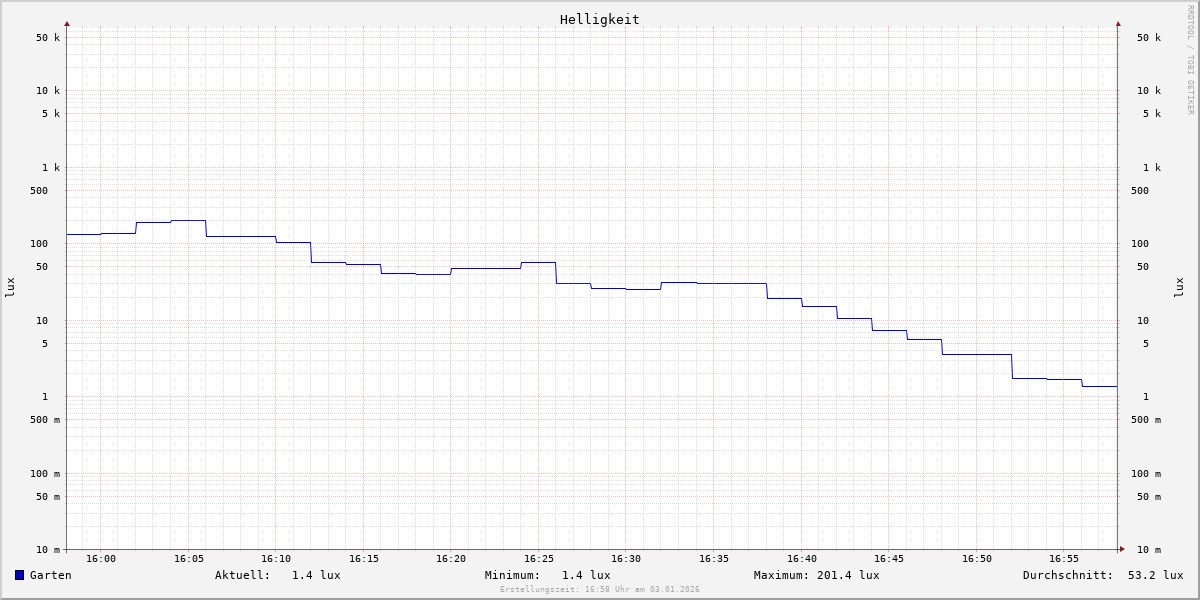Image resolution: width=1200 pixels, height=600 pixels.
Task: Select the "16:35" time axis label
Action: tap(714, 559)
